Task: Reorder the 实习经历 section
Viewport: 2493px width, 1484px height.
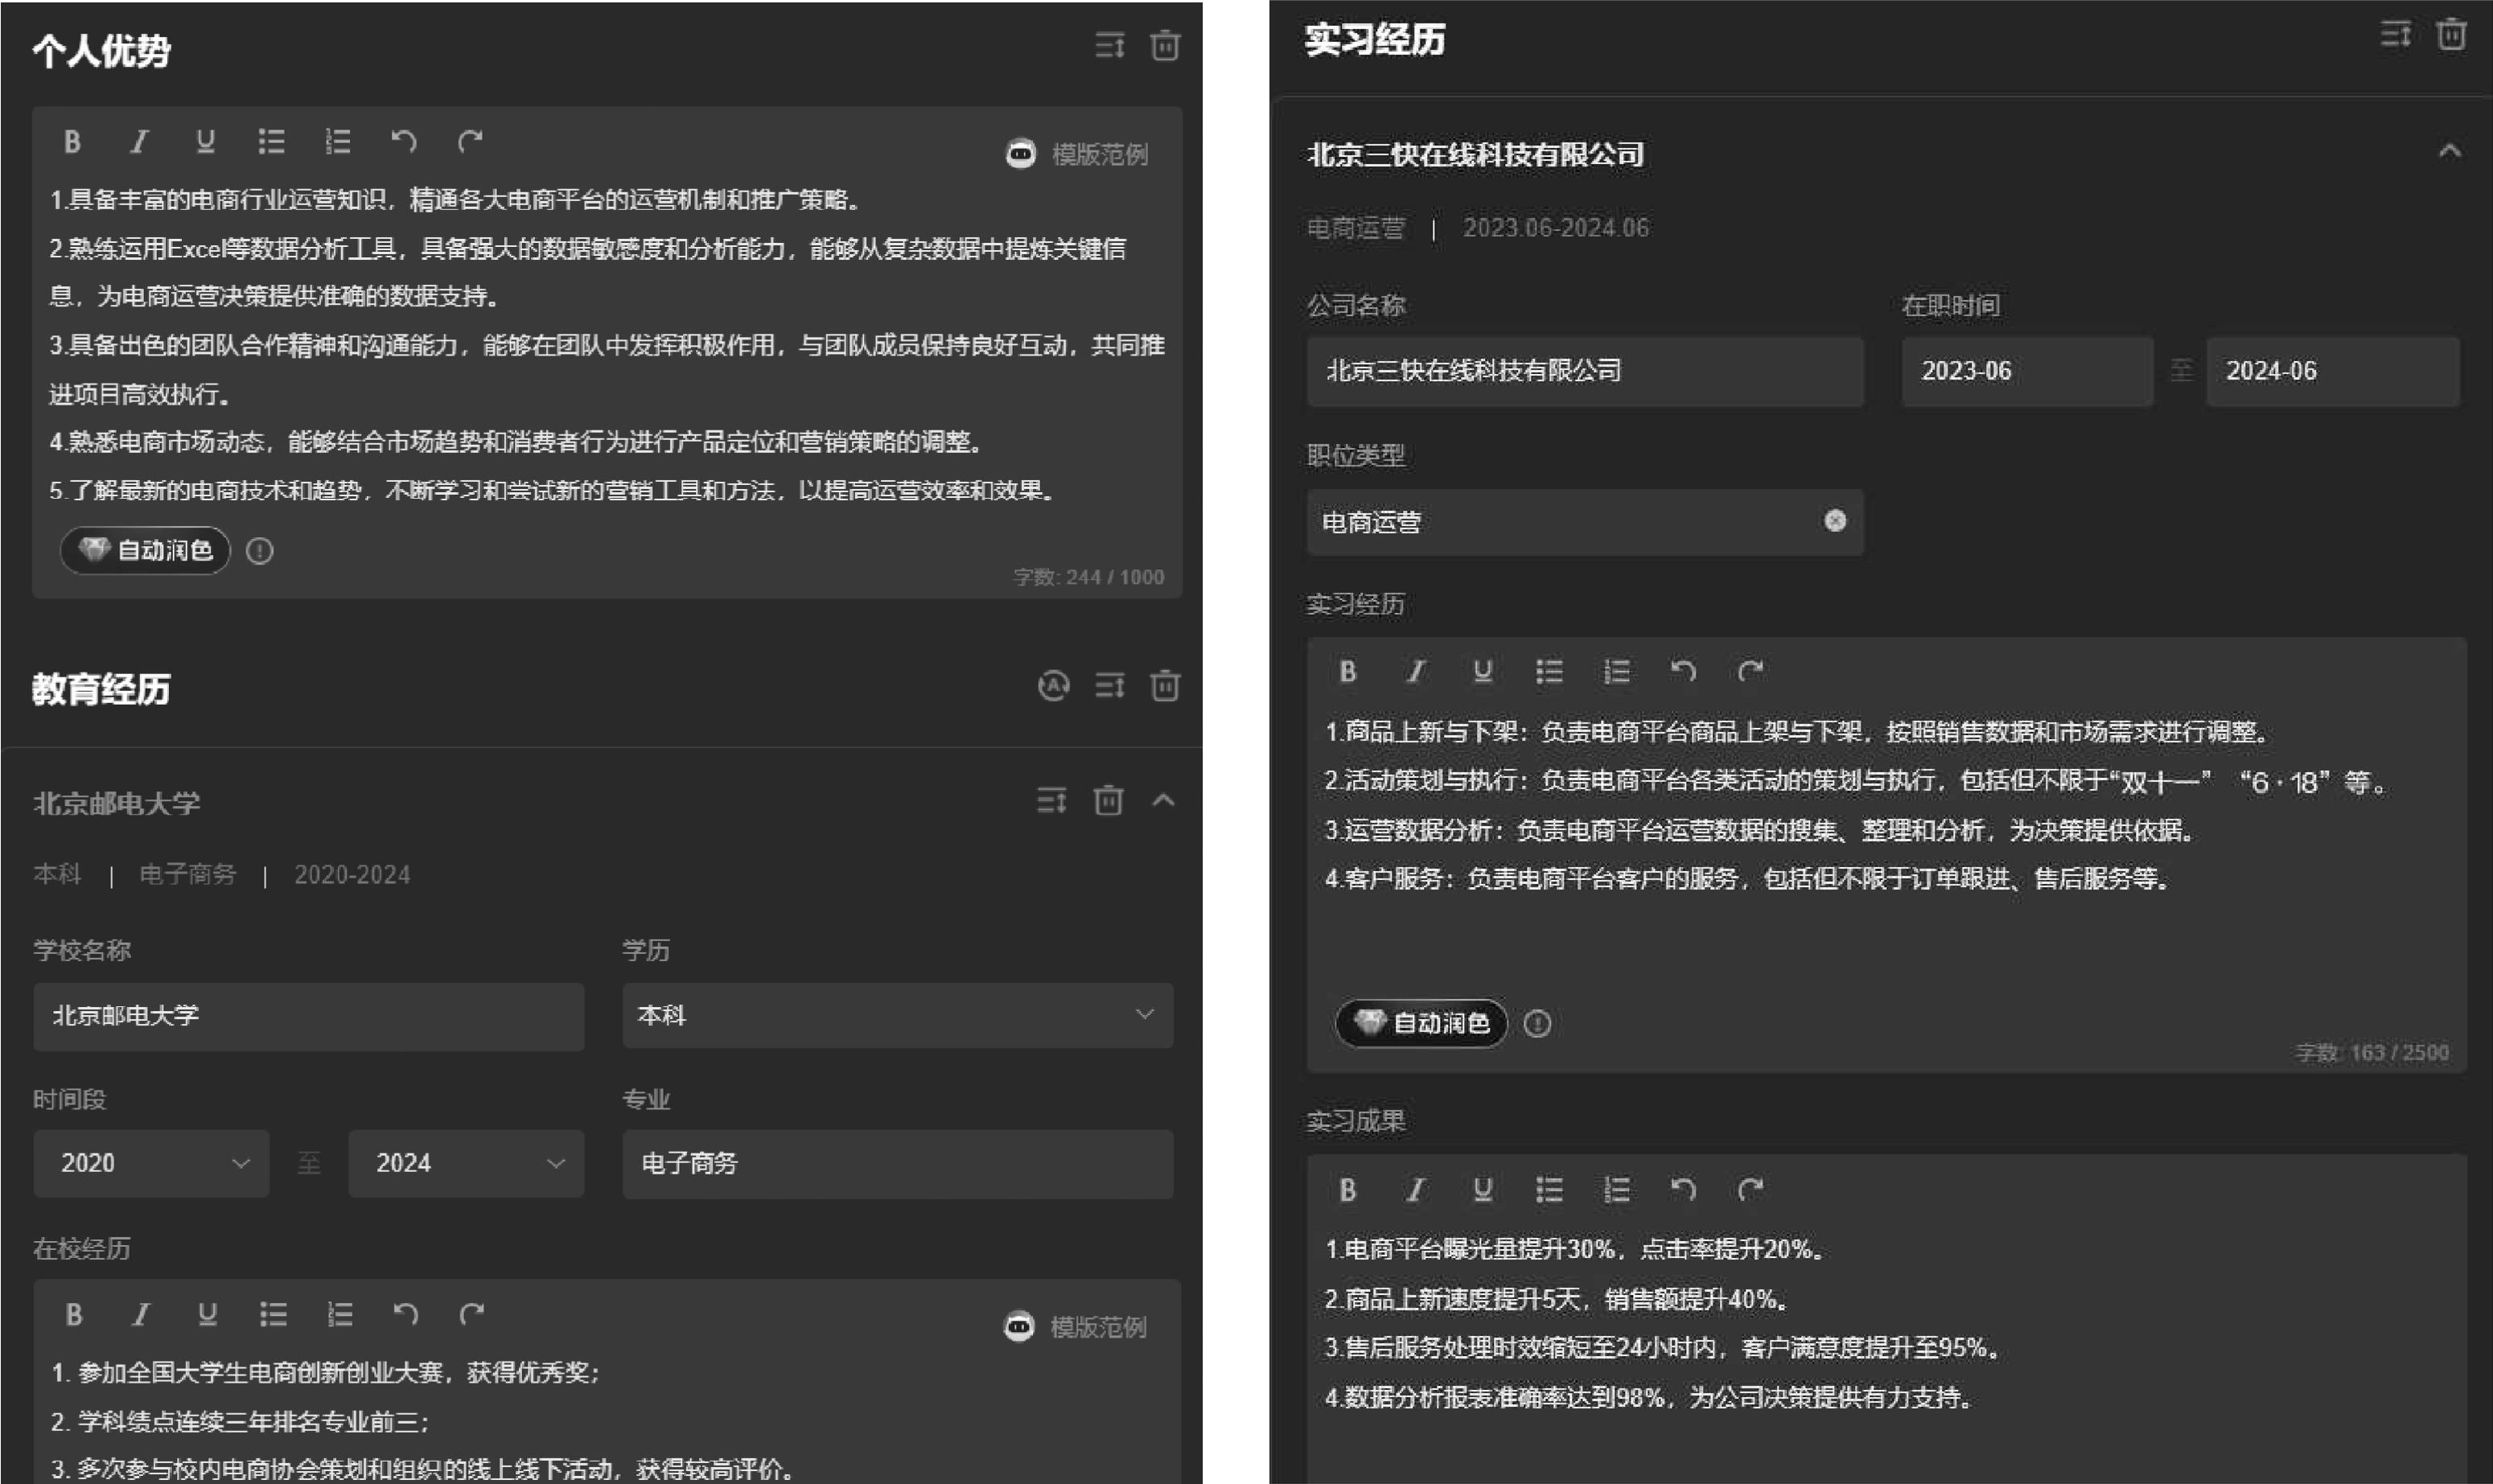Action: click(x=2395, y=35)
